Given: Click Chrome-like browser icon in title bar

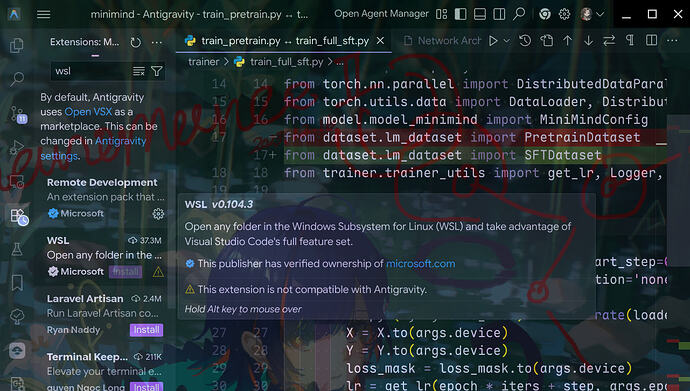Looking at the screenshot, I should pyautogui.click(x=545, y=14).
